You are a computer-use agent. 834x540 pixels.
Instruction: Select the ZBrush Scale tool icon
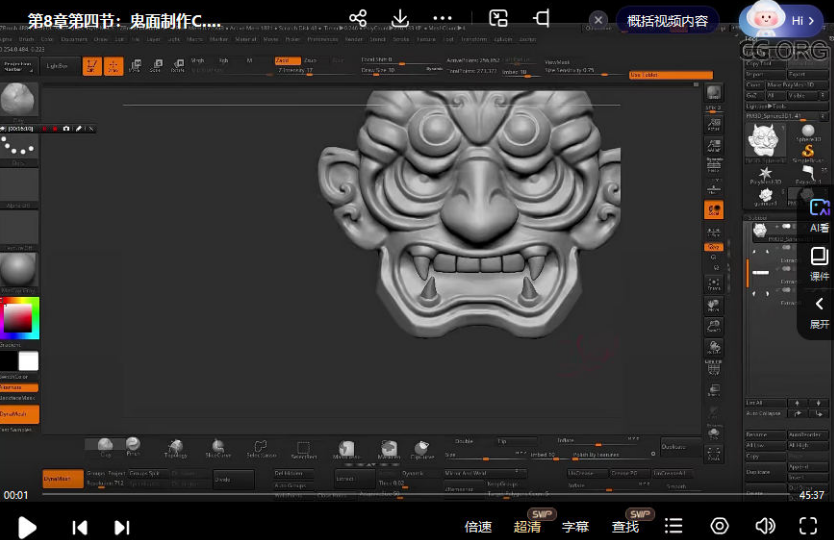tap(156, 66)
